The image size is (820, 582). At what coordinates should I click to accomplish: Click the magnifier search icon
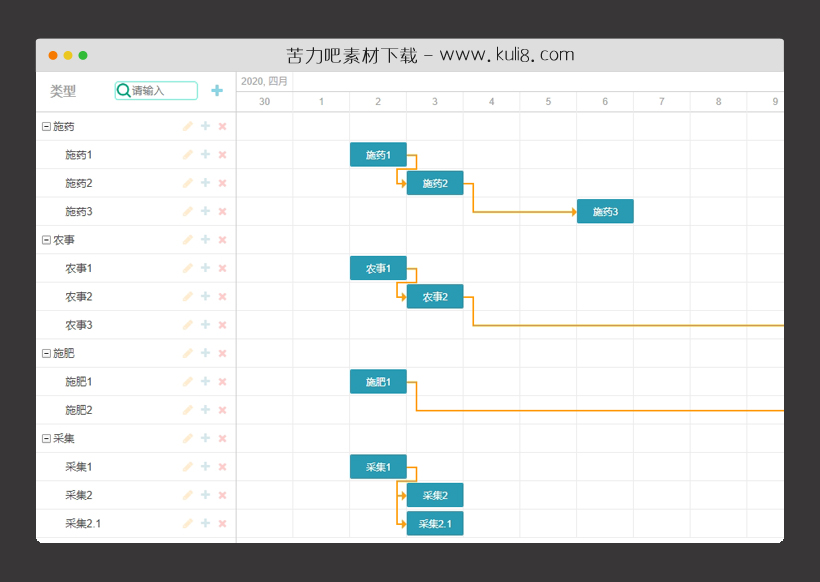point(124,91)
